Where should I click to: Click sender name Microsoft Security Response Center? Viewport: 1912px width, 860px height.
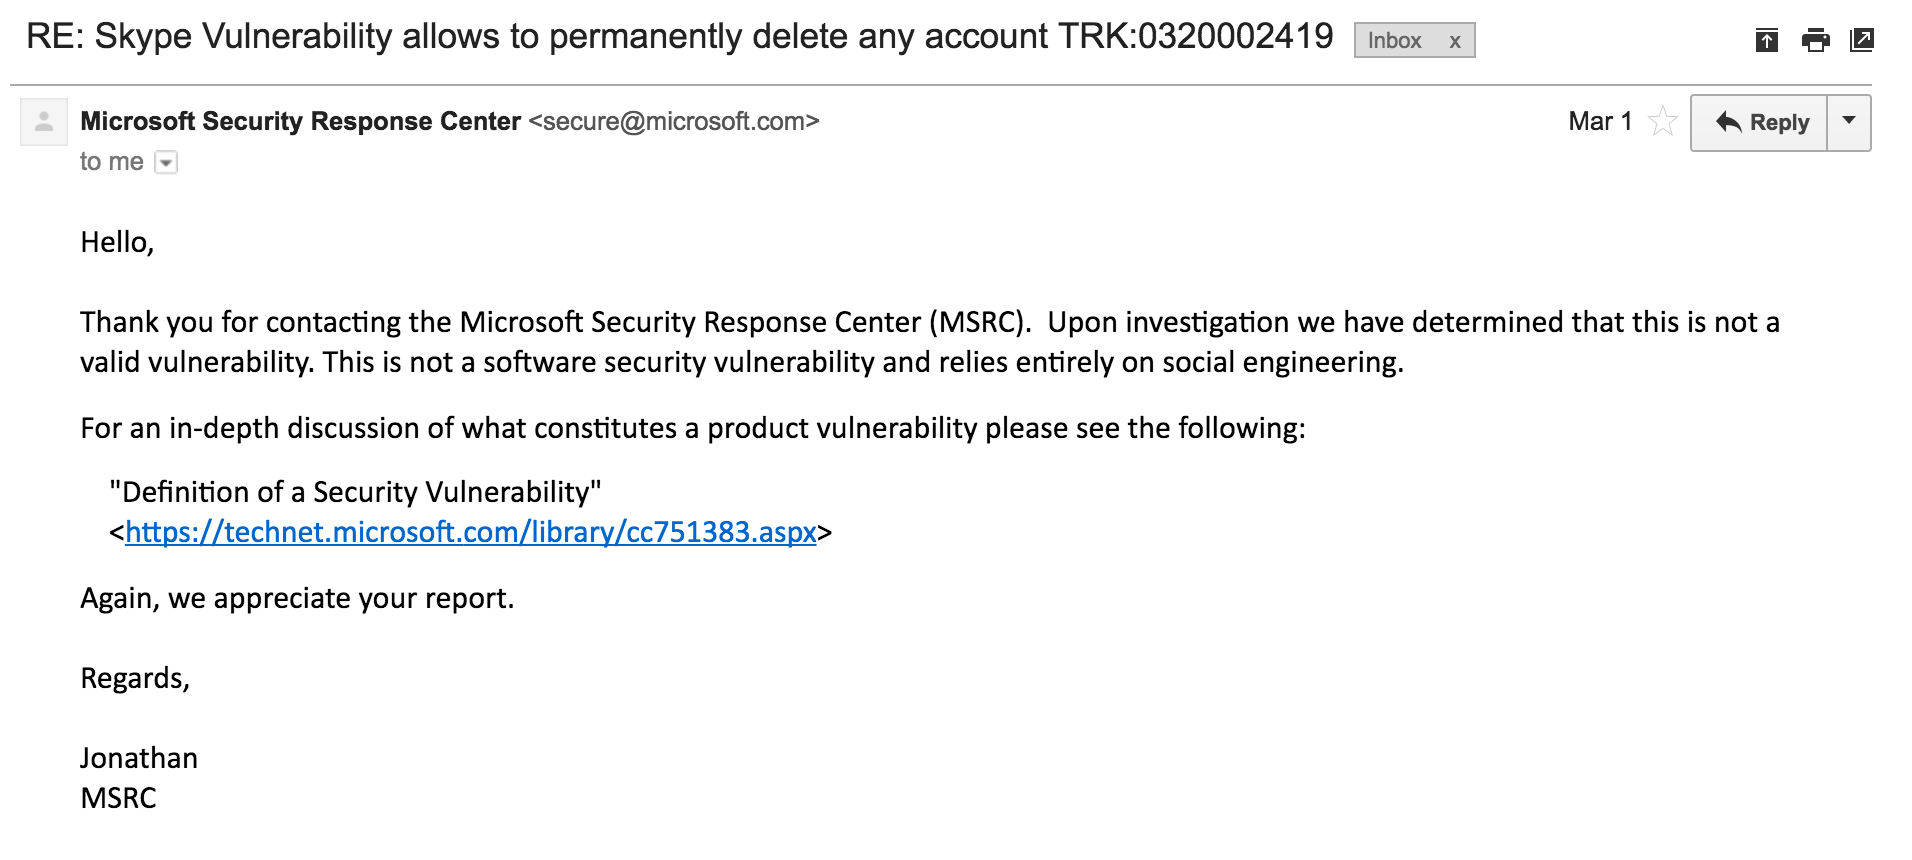pos(300,121)
